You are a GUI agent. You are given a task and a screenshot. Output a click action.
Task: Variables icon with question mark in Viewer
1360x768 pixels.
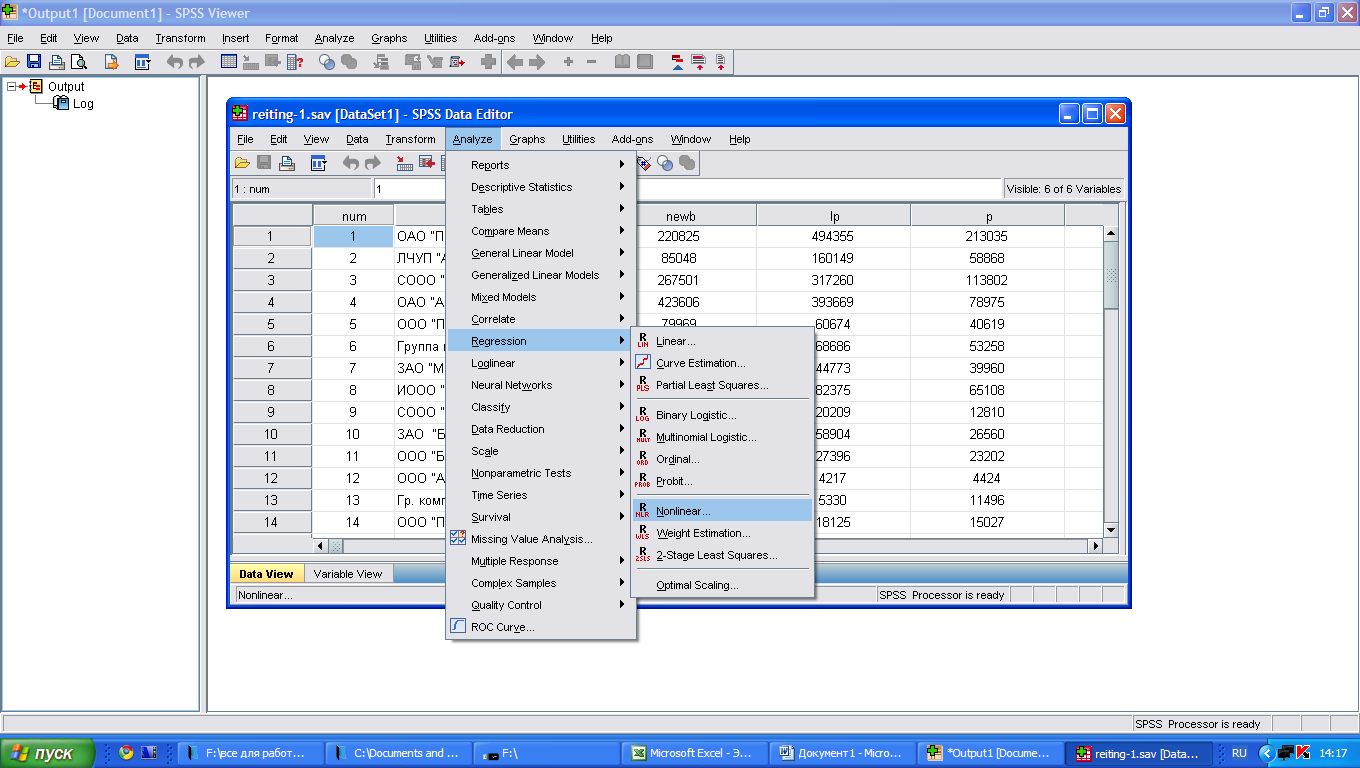[x=295, y=62]
